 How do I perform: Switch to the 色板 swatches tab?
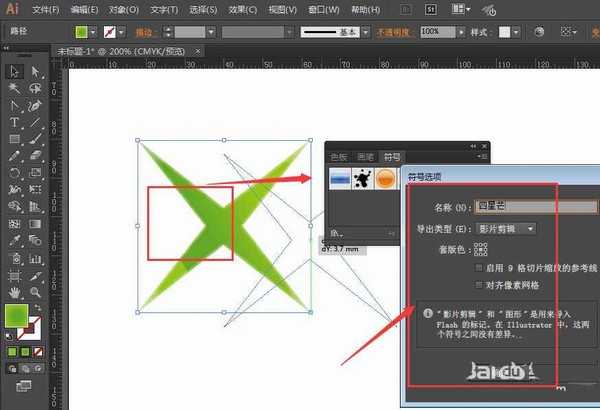click(x=338, y=157)
